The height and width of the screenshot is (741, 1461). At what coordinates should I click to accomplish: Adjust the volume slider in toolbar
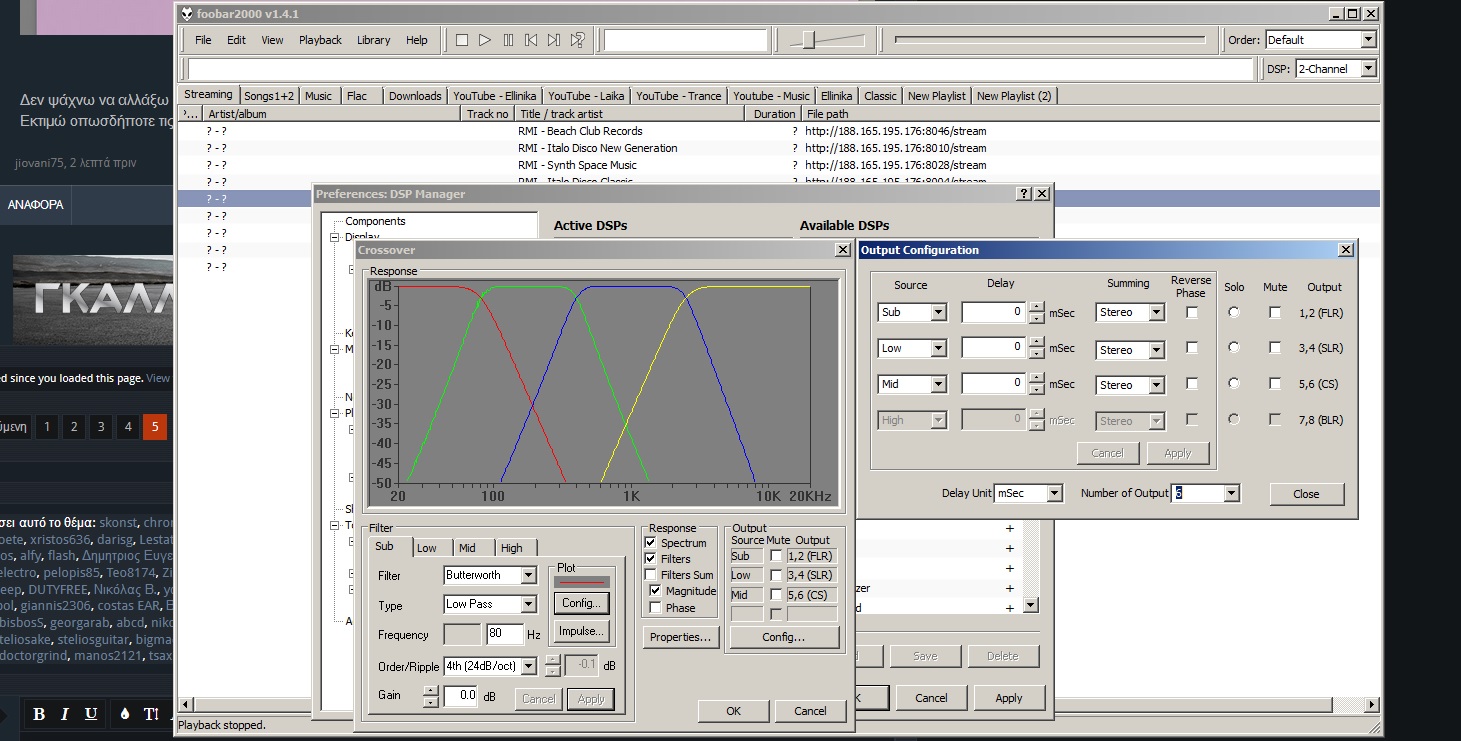(x=809, y=40)
